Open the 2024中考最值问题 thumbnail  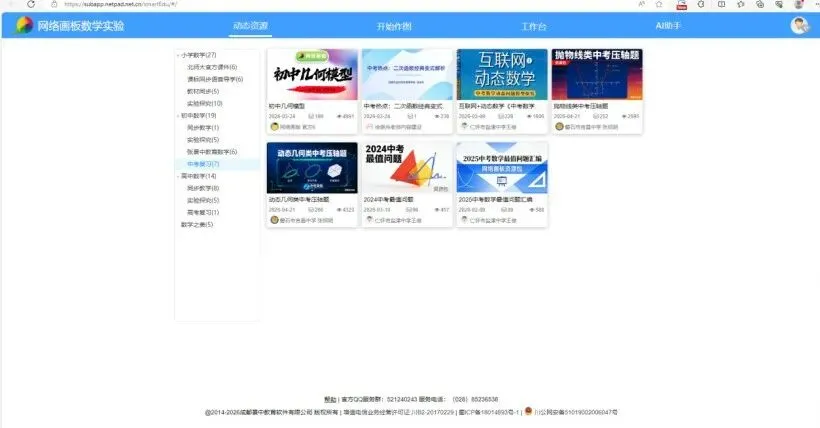click(x=407, y=168)
